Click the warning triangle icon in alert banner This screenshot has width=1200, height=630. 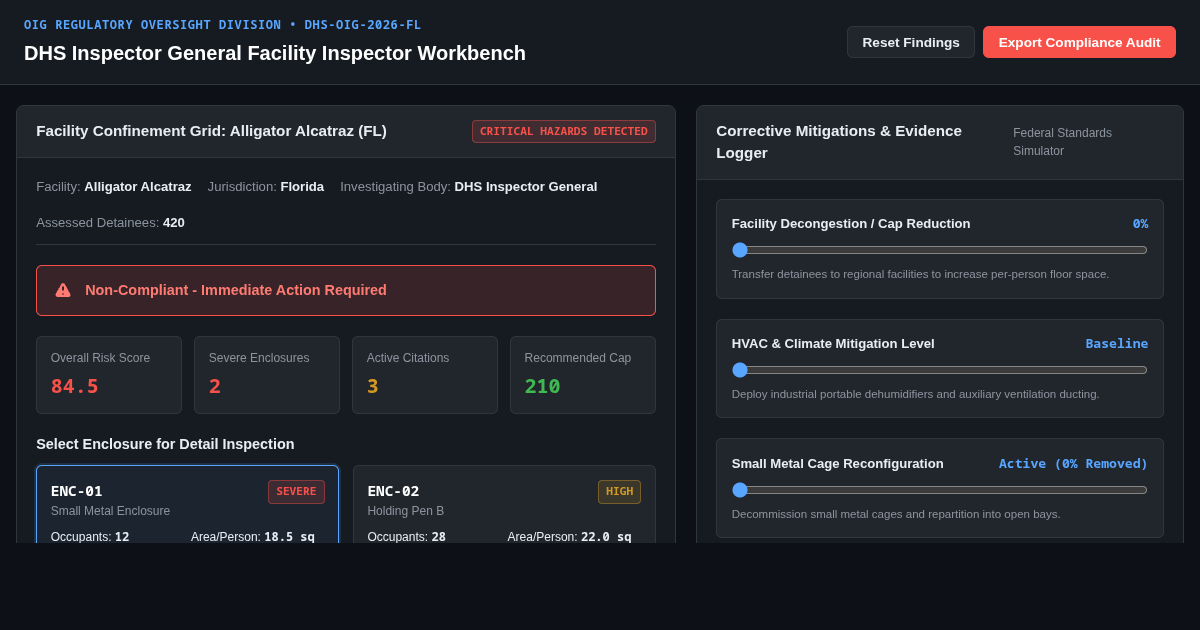click(x=63, y=290)
